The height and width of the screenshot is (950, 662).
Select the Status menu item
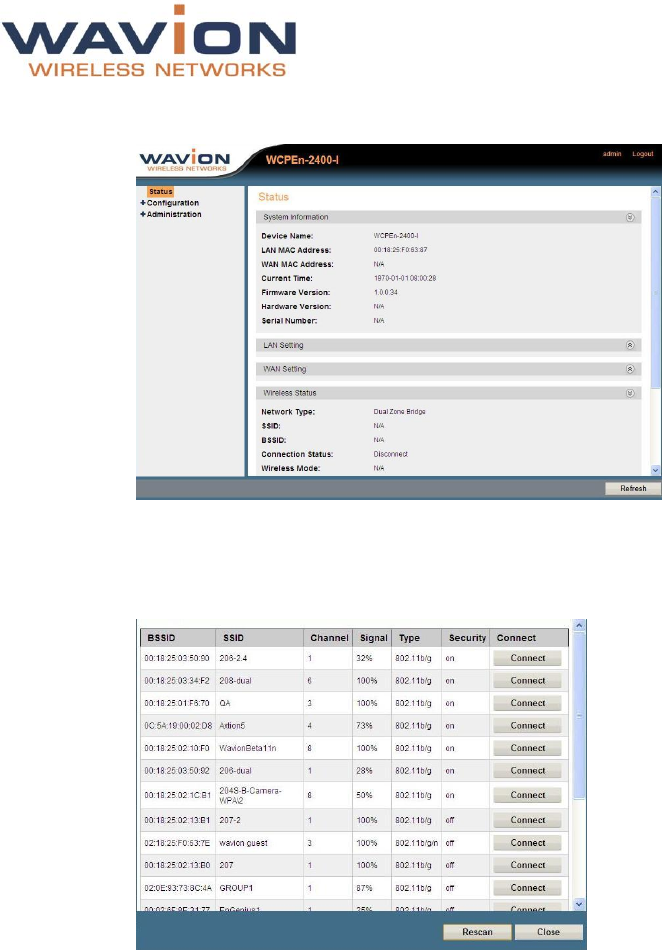161,191
